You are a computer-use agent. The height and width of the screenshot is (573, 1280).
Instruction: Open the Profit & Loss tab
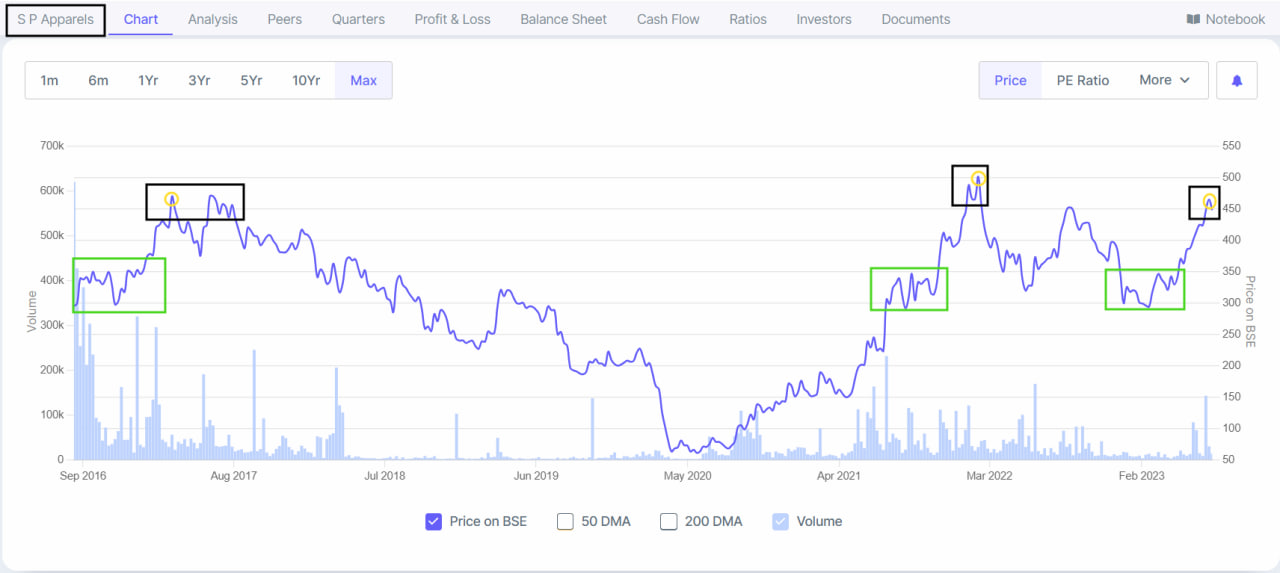click(452, 19)
